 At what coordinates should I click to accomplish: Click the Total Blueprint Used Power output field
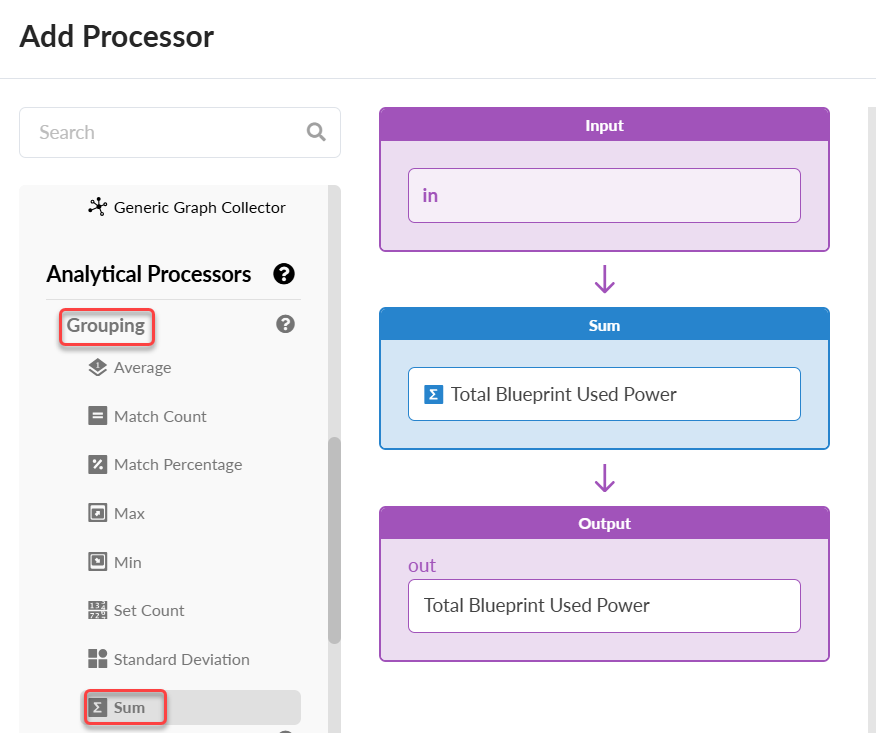604,606
